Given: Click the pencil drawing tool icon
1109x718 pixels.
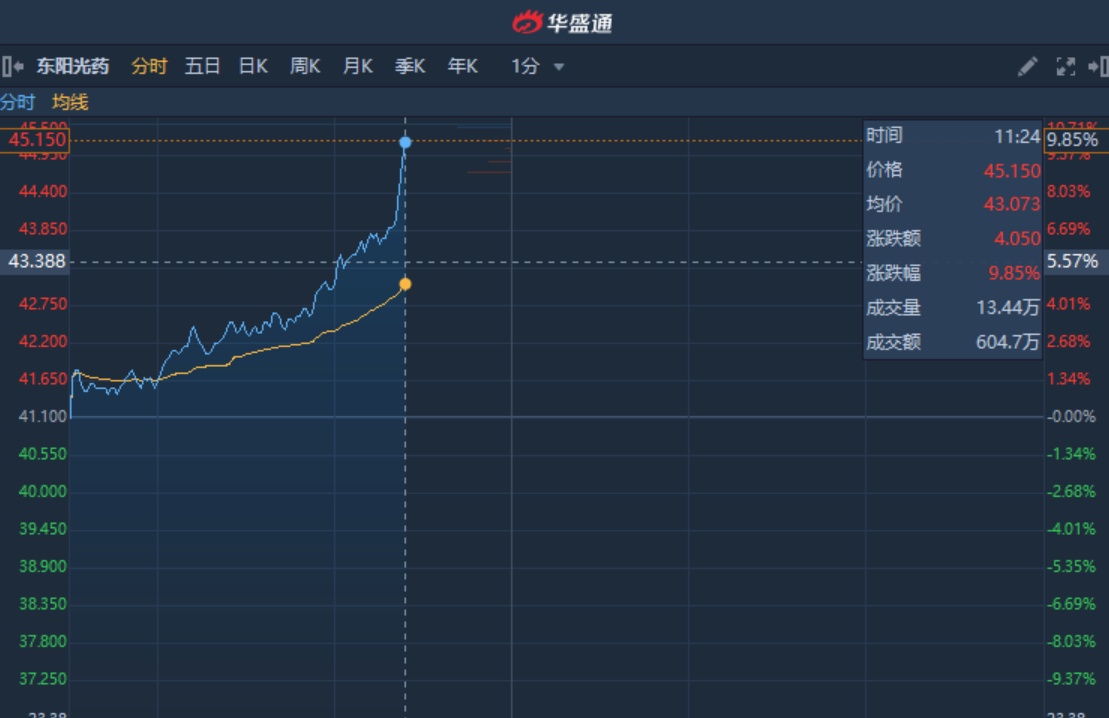Looking at the screenshot, I should (x=1027, y=67).
